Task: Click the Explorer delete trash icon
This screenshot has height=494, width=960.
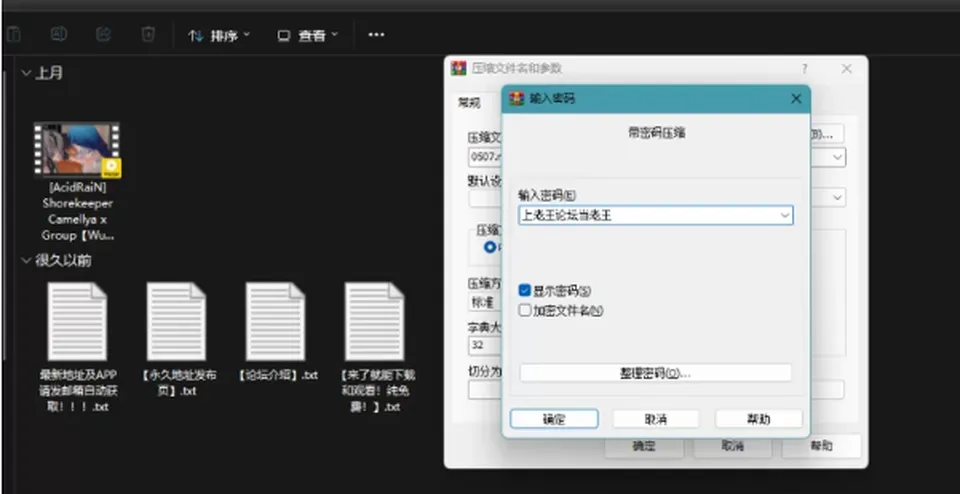Action: (148, 34)
